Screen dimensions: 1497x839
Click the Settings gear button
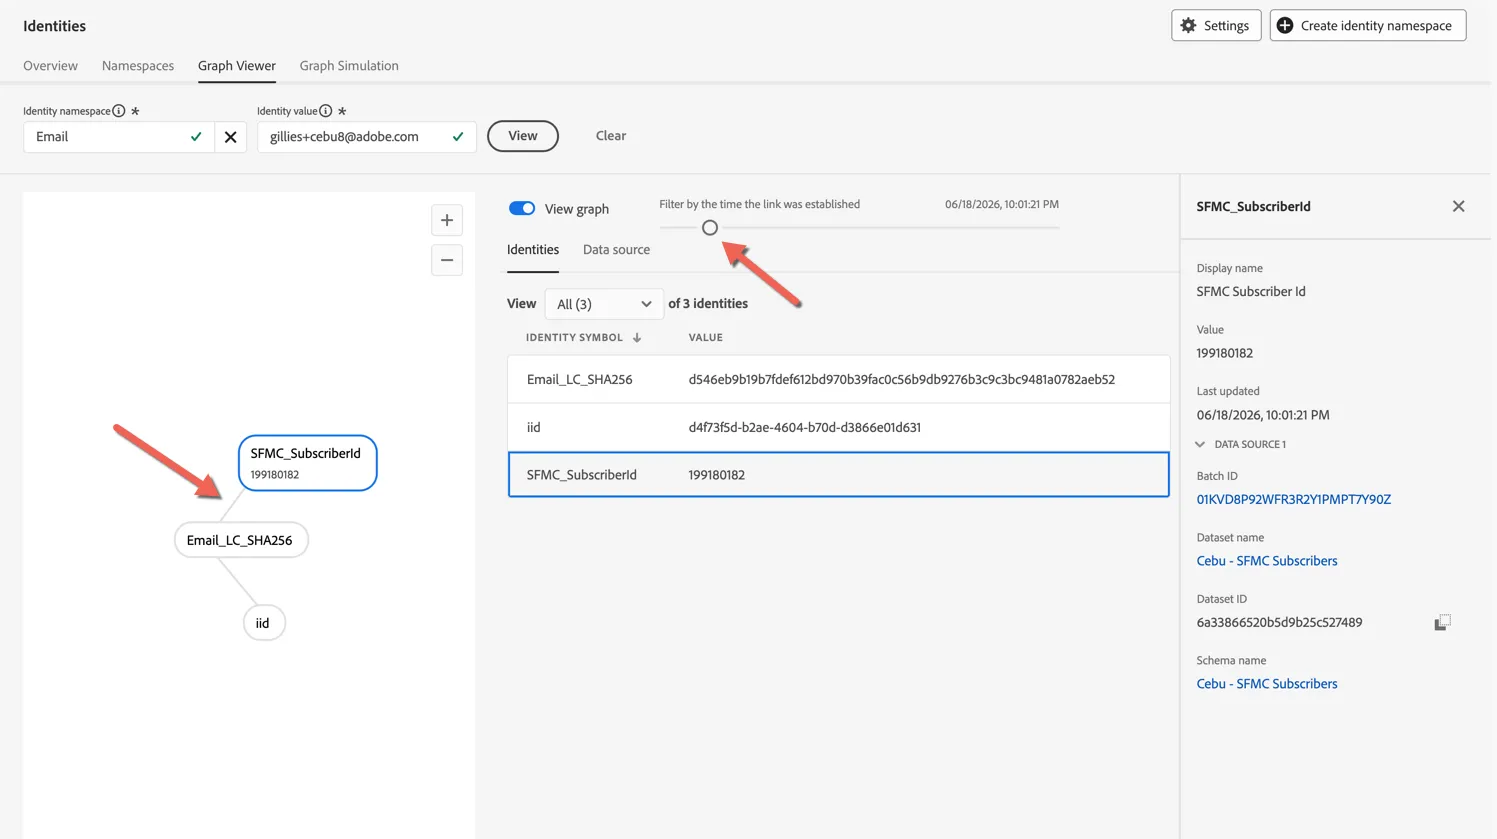pos(1216,26)
